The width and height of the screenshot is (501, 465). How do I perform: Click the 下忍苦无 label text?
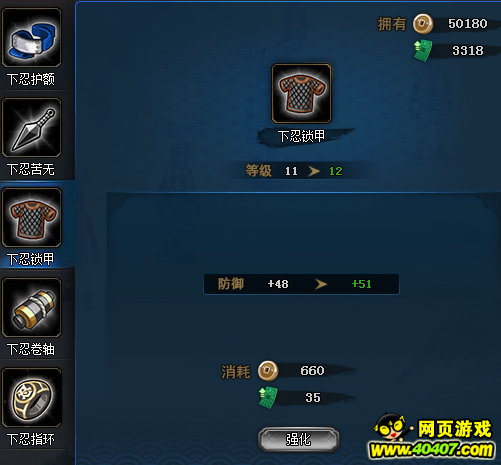click(31, 169)
